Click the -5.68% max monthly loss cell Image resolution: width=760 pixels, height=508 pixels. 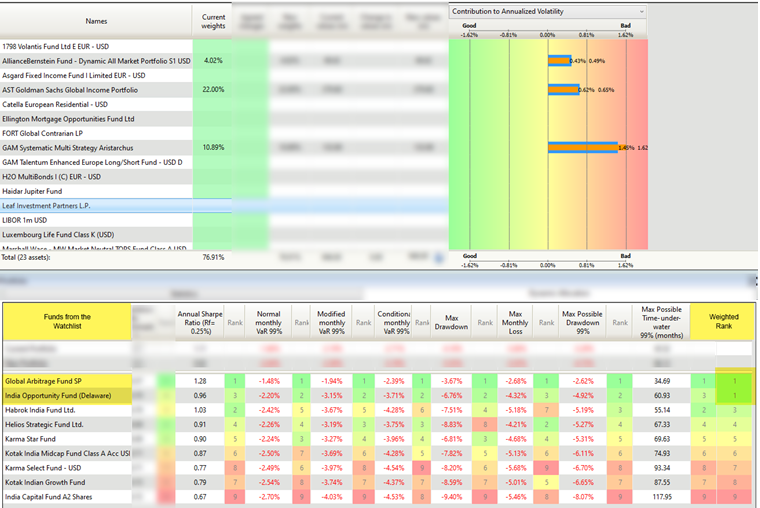516,468
